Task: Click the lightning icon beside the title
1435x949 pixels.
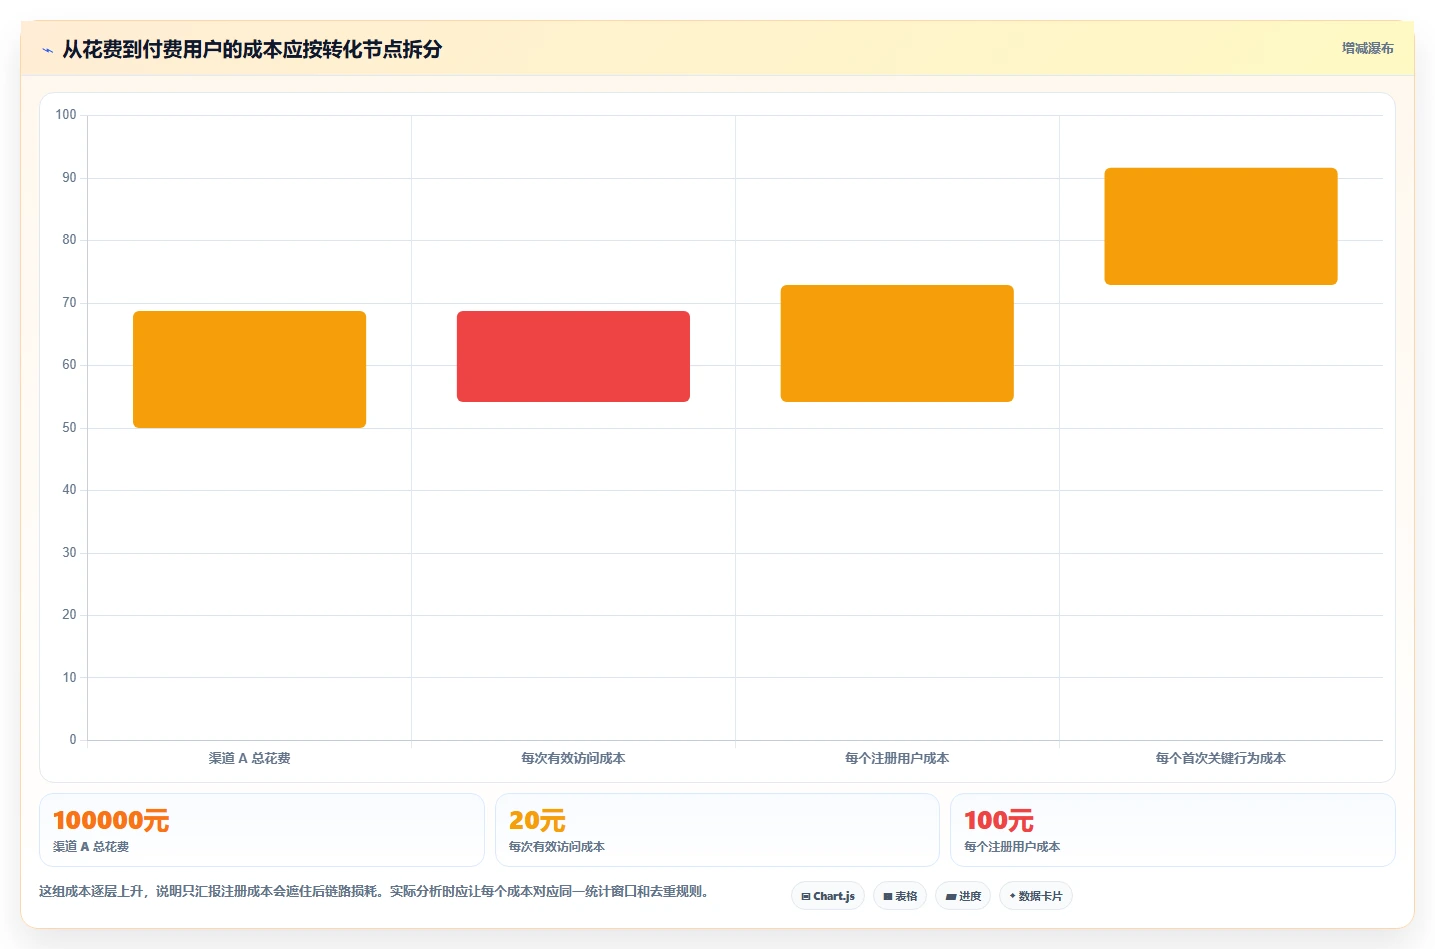Action: [x=47, y=50]
